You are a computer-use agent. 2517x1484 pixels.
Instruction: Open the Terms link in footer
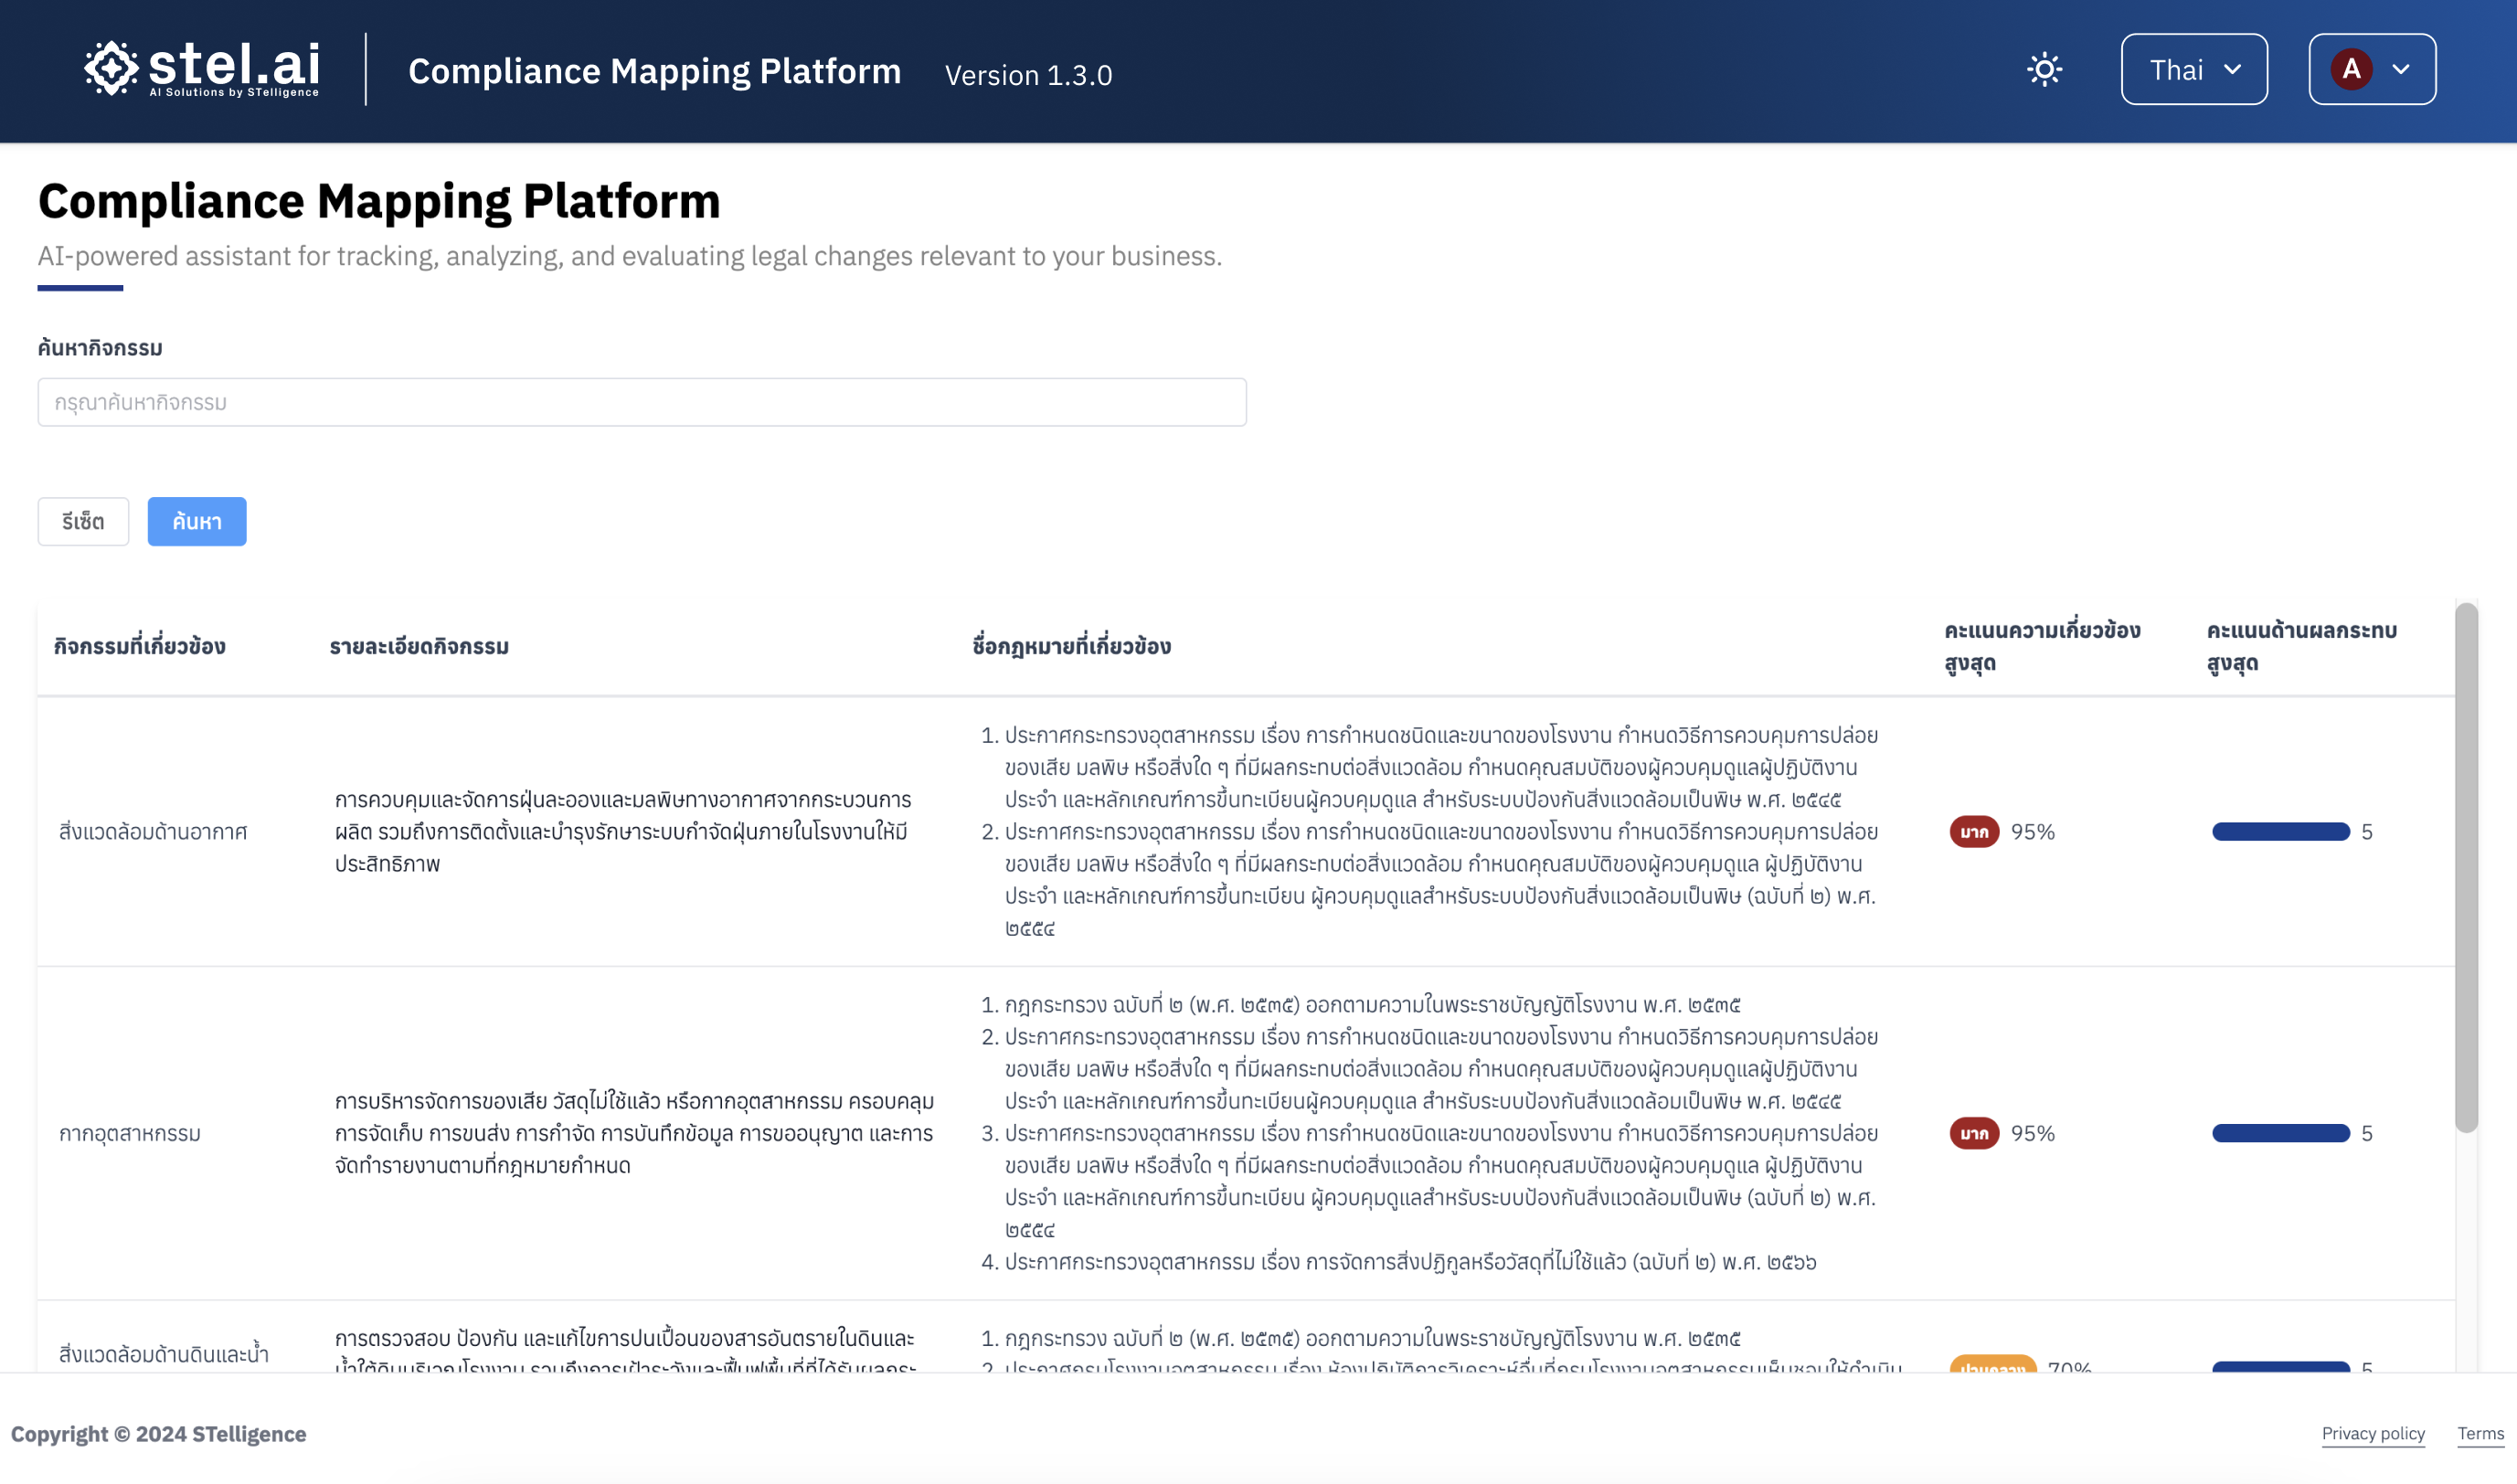coord(2480,1433)
